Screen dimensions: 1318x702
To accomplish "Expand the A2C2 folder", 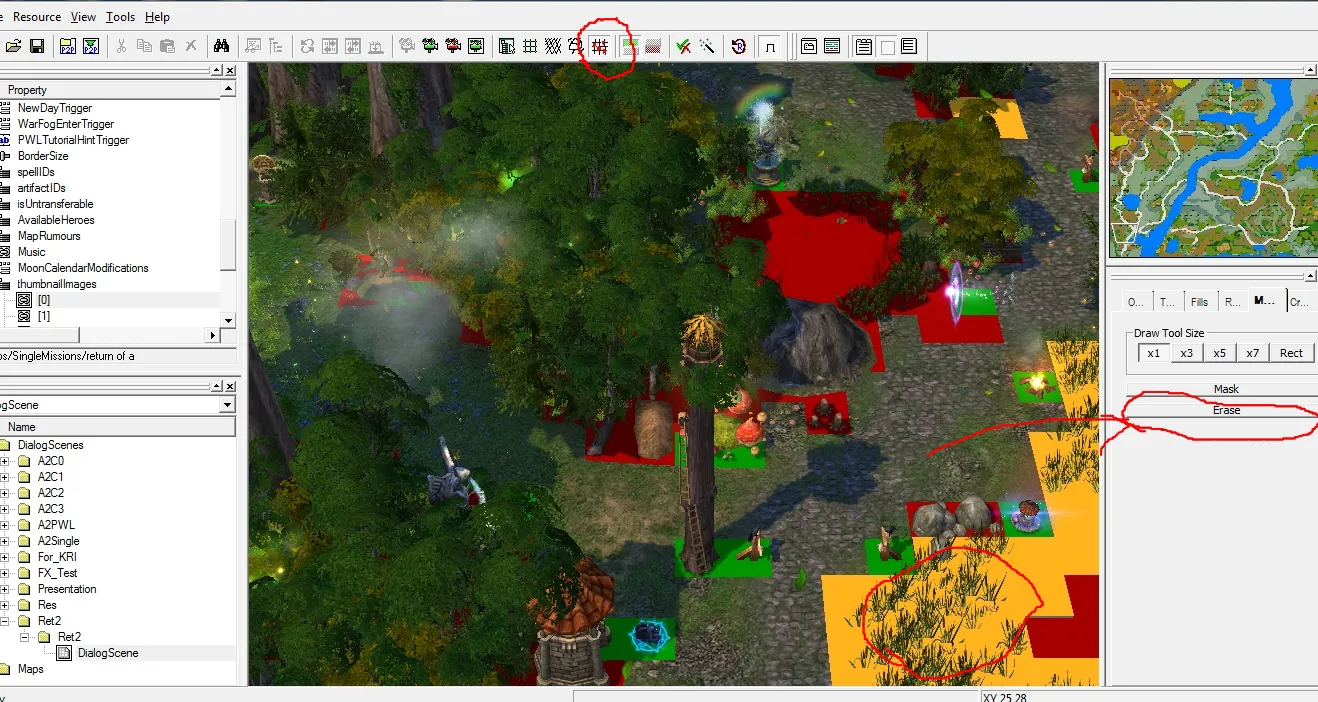I will point(5,493).
